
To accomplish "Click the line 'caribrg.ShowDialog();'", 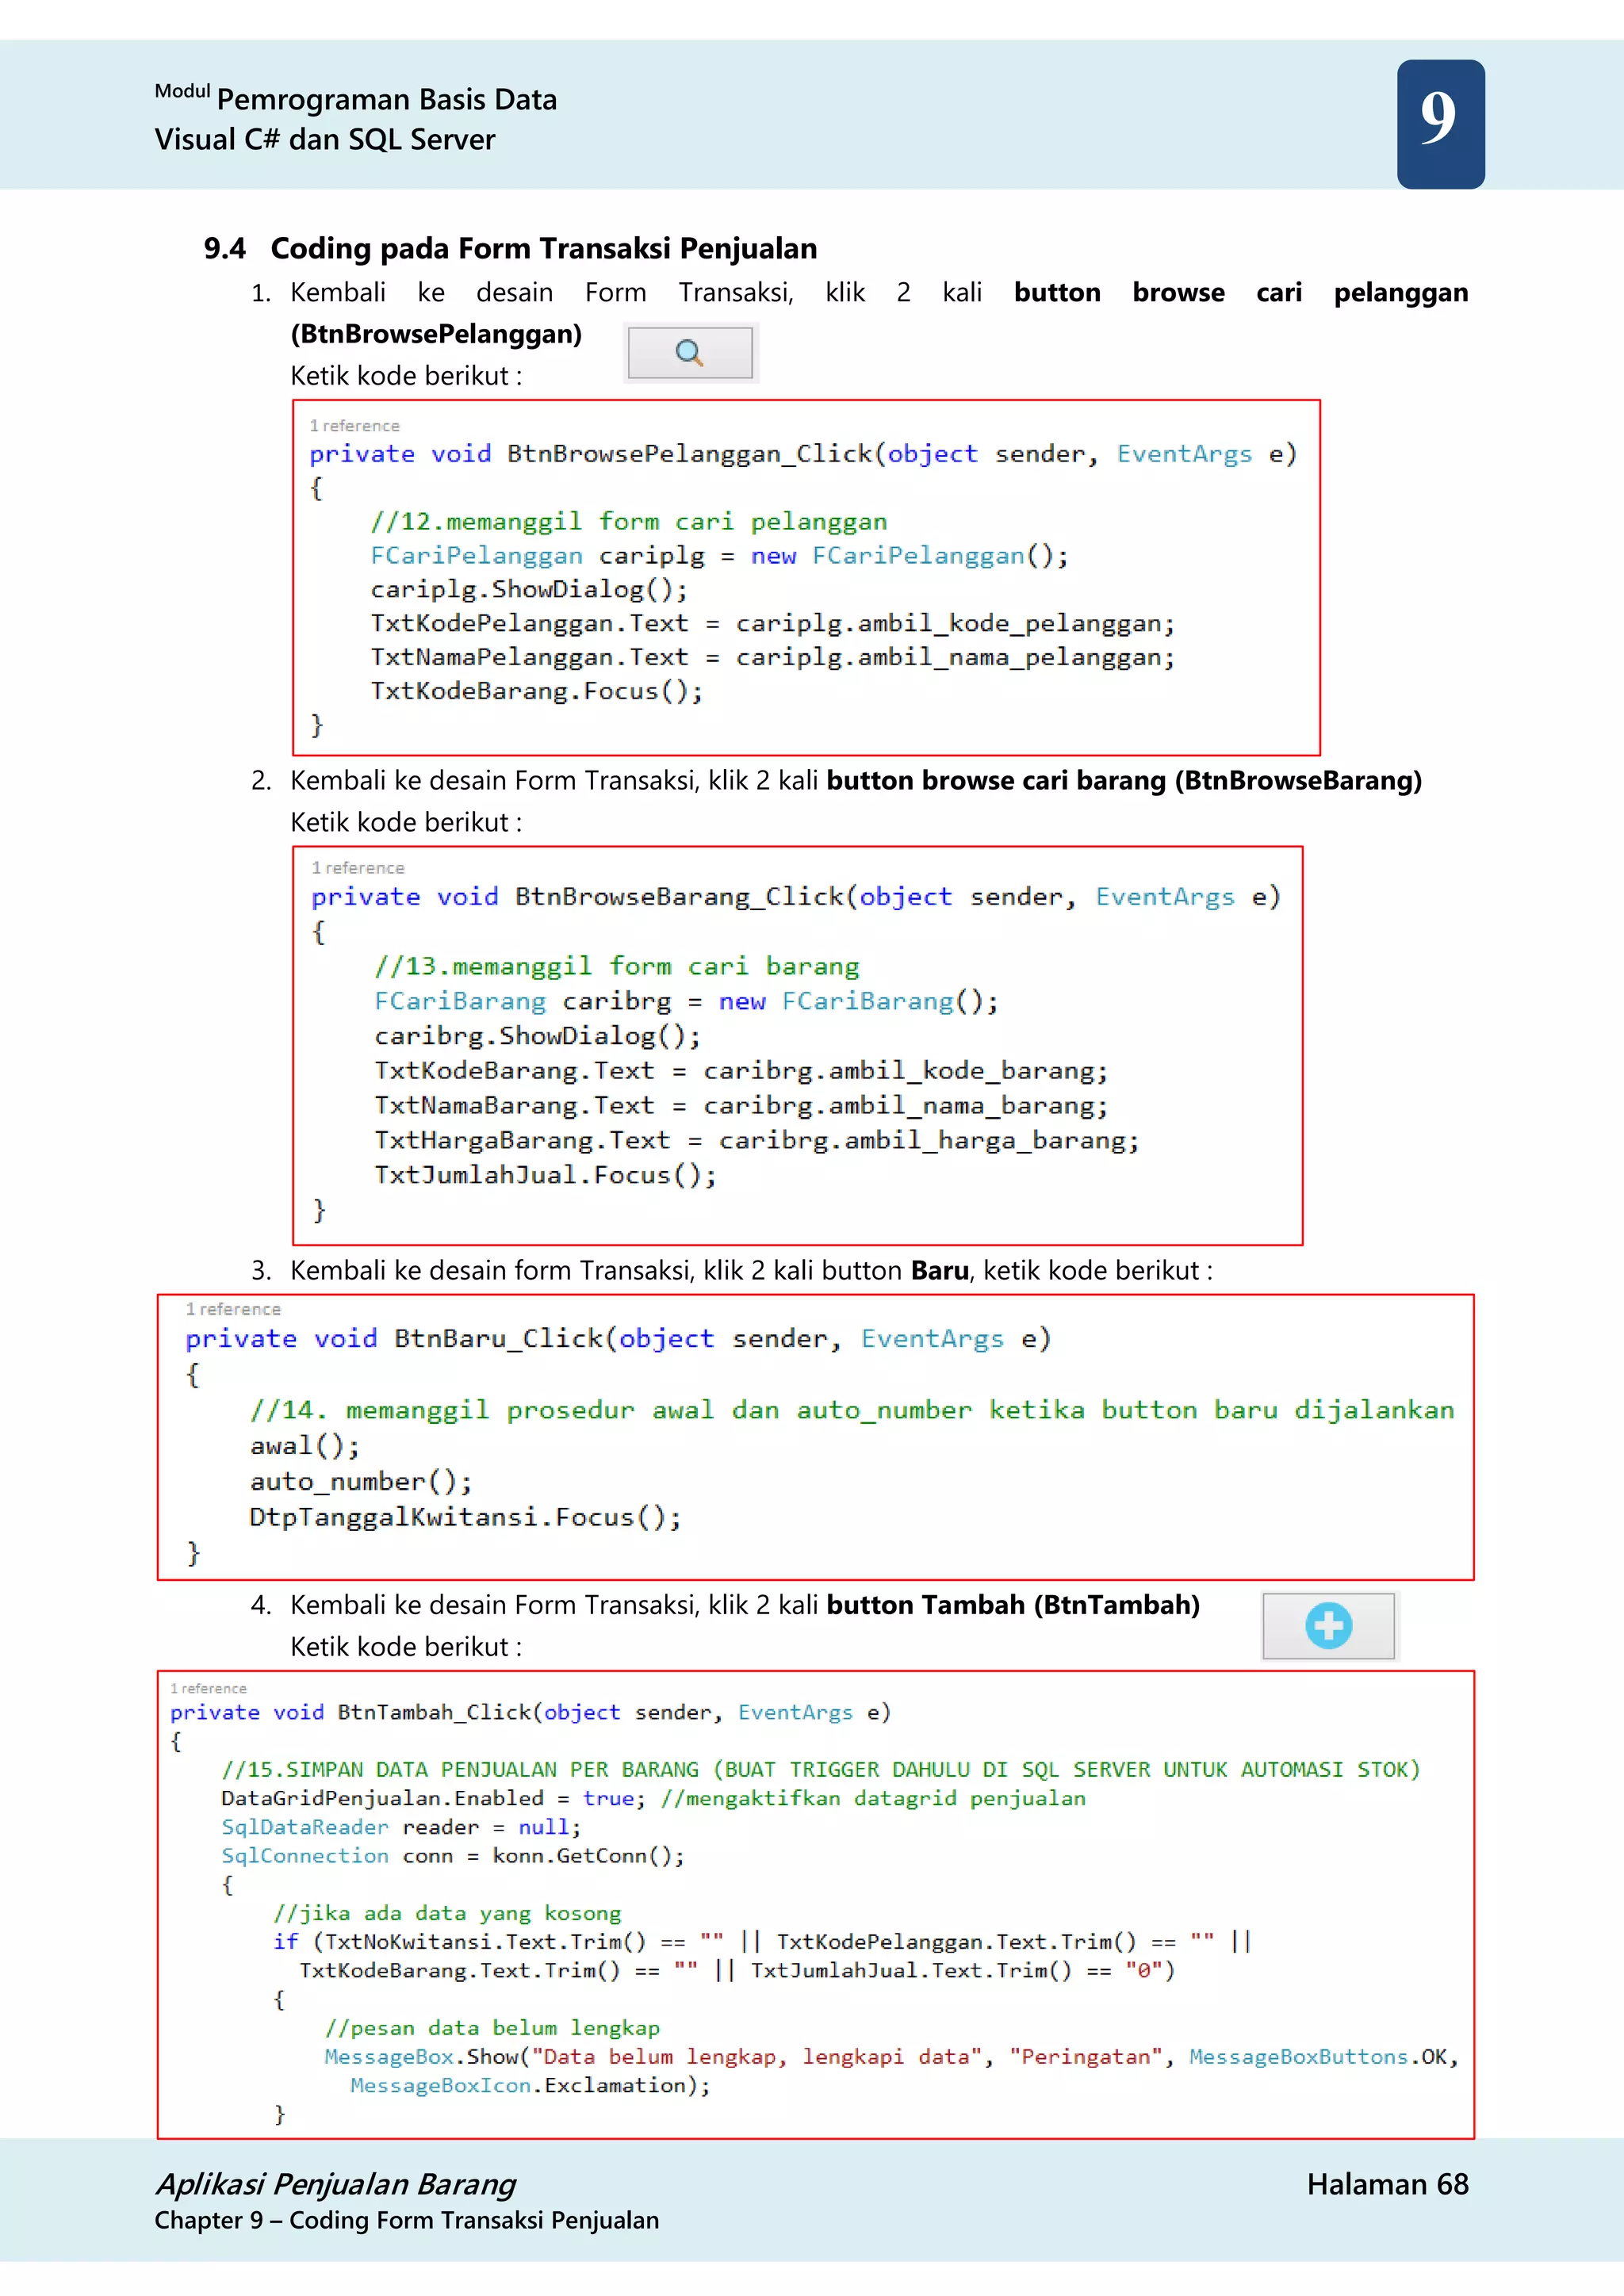I will click(x=537, y=1036).
